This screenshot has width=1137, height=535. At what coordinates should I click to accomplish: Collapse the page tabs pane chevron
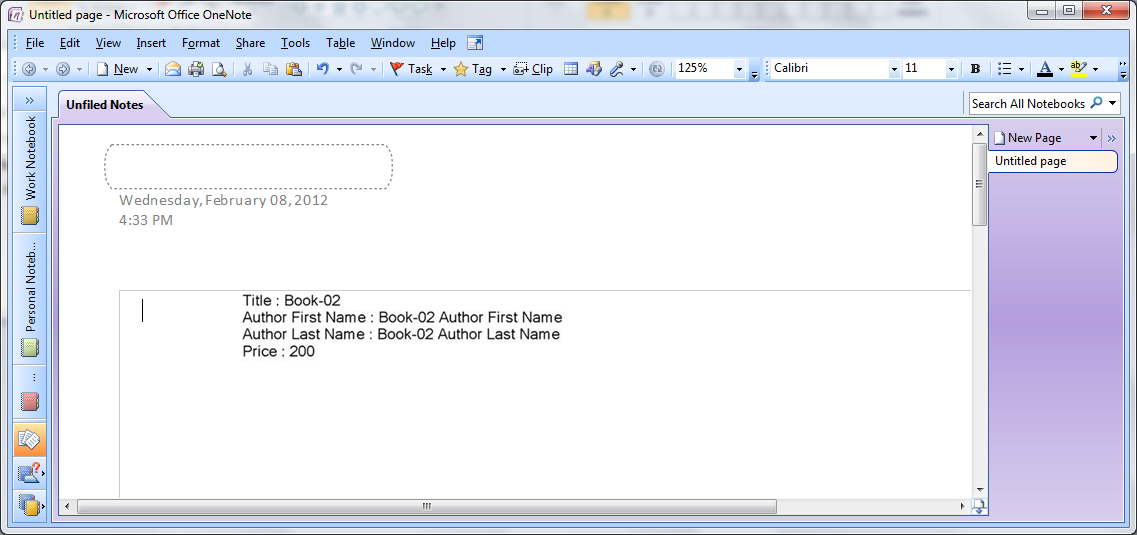pyautogui.click(x=1112, y=138)
